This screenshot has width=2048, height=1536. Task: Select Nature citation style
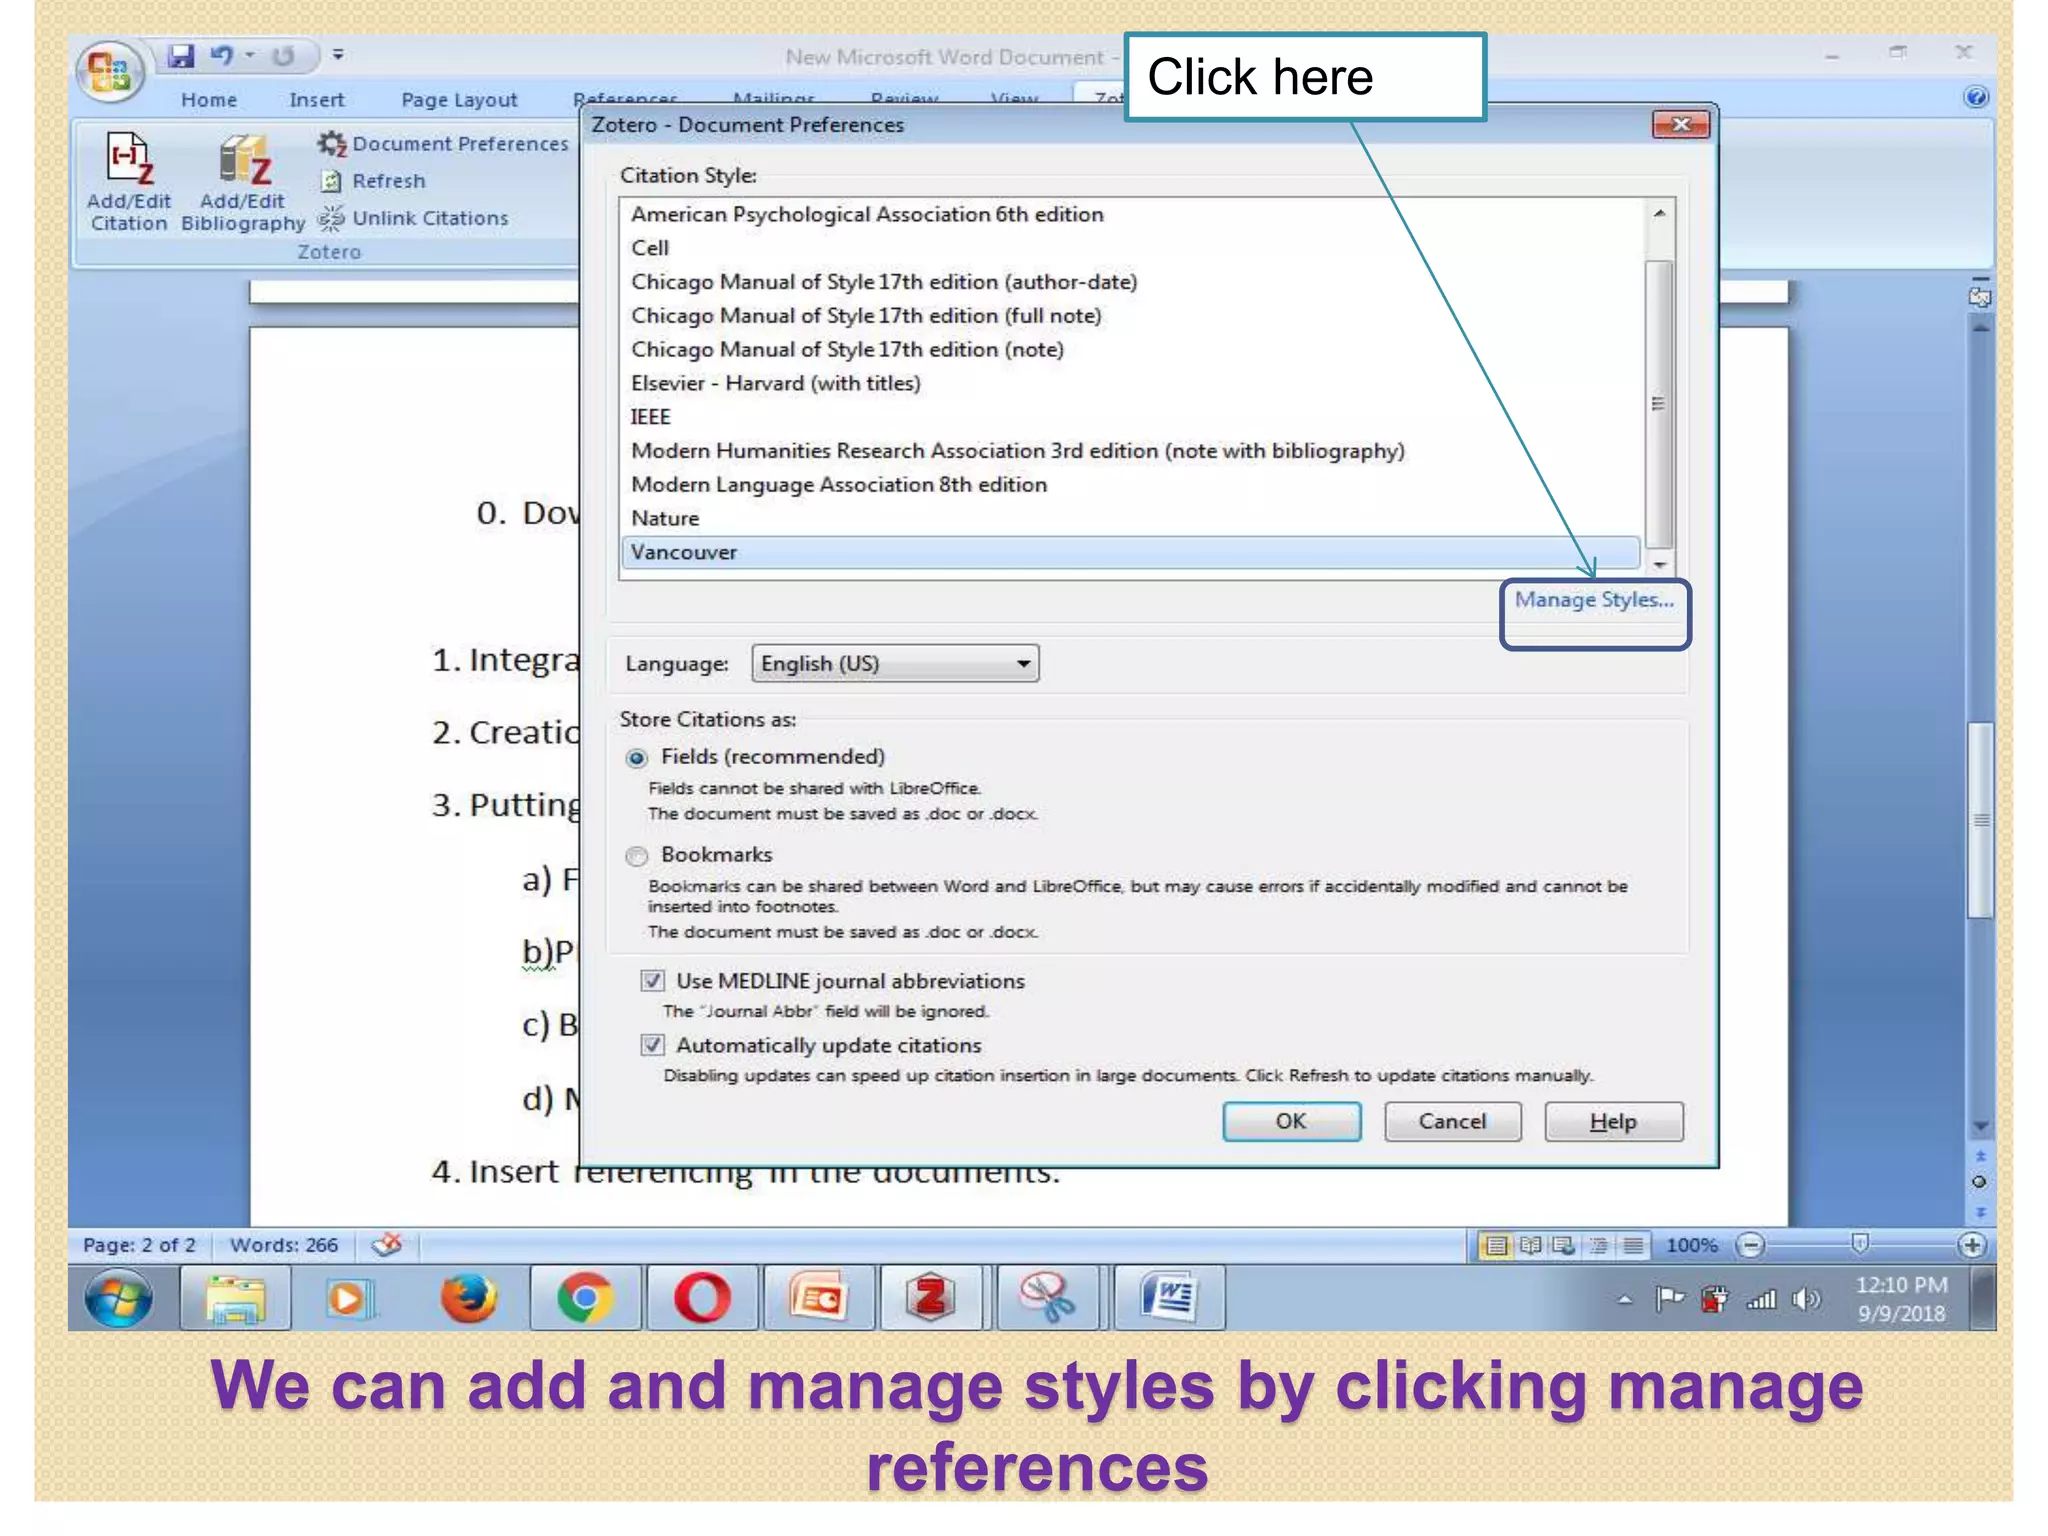point(1131,519)
